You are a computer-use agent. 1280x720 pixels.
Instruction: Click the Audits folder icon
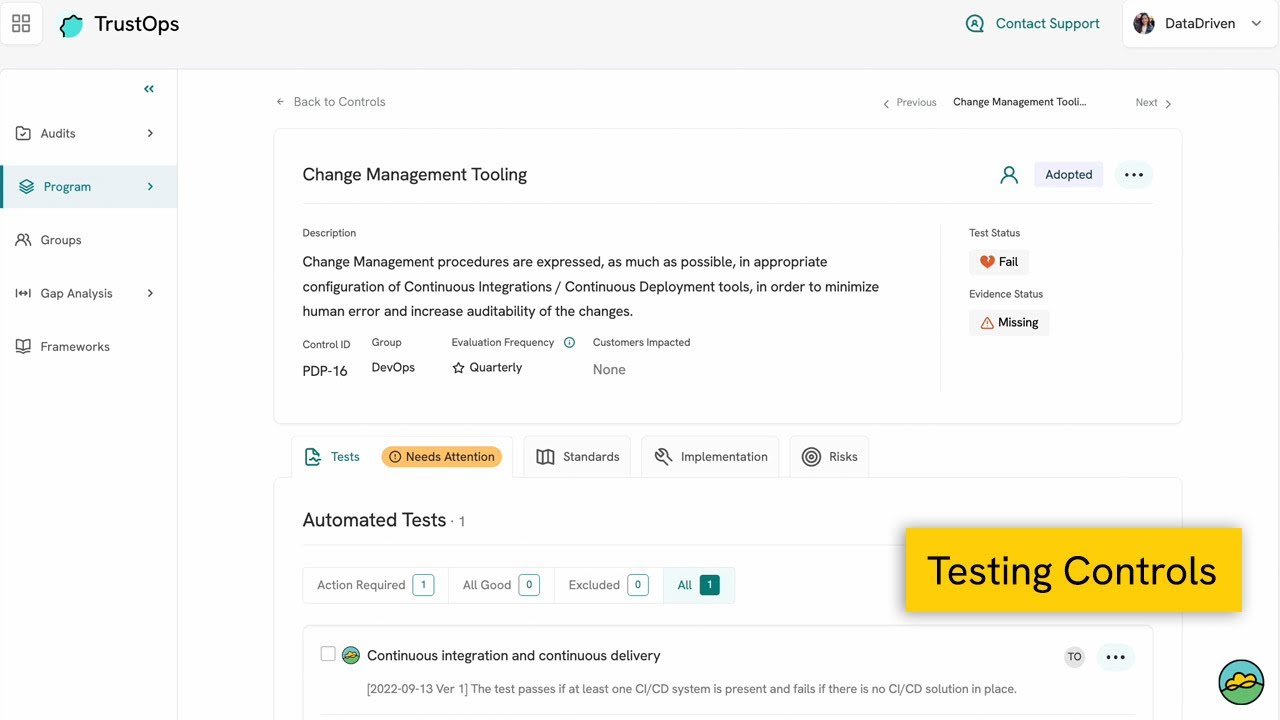(23, 133)
